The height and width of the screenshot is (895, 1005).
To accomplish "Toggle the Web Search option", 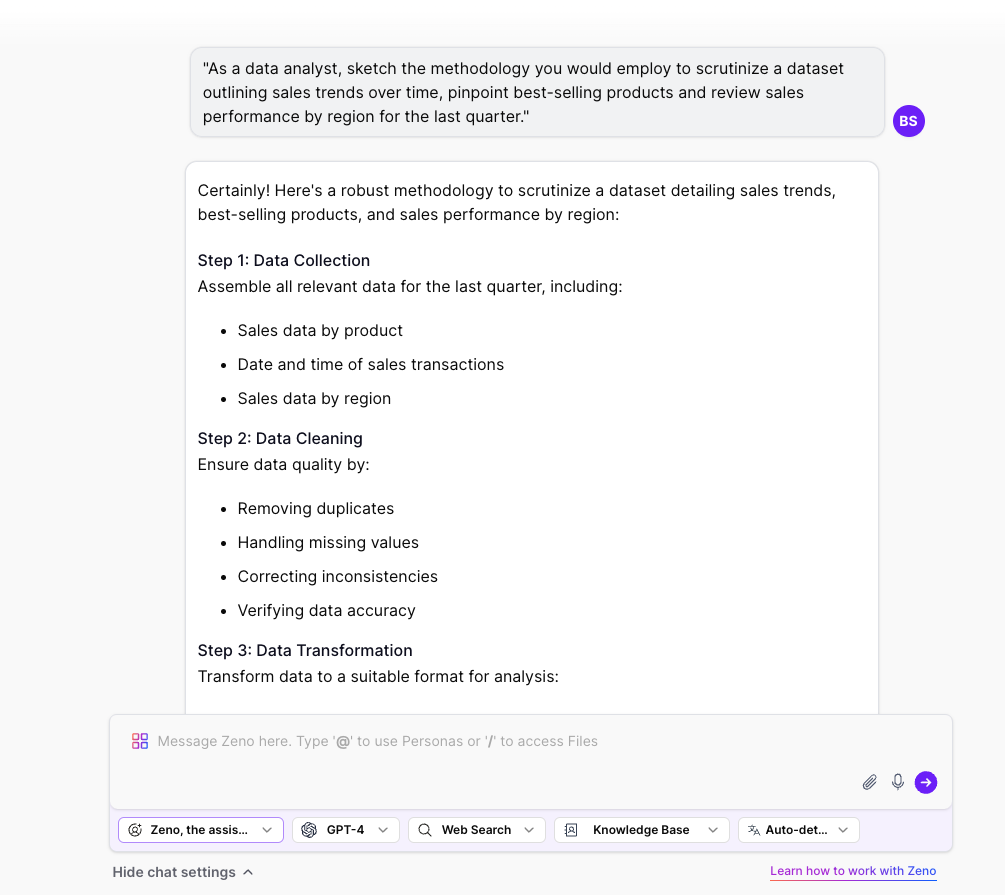I will 477,829.
